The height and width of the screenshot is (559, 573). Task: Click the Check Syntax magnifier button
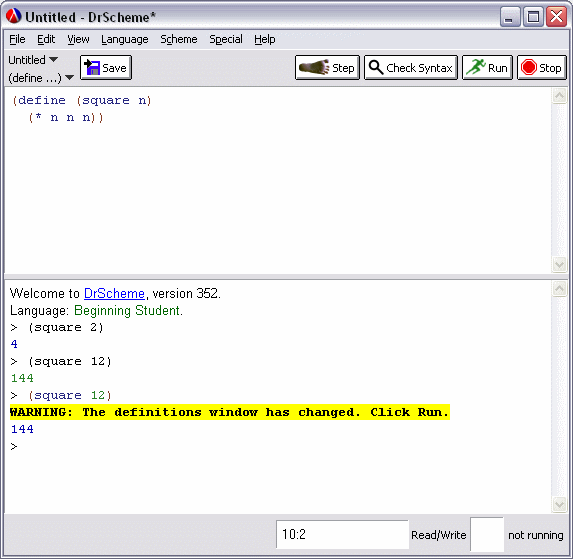coord(411,68)
